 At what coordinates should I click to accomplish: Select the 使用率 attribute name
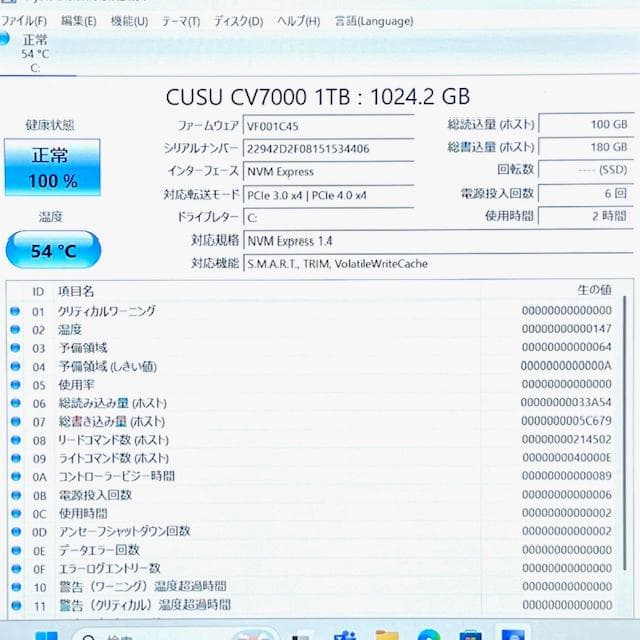(x=76, y=384)
